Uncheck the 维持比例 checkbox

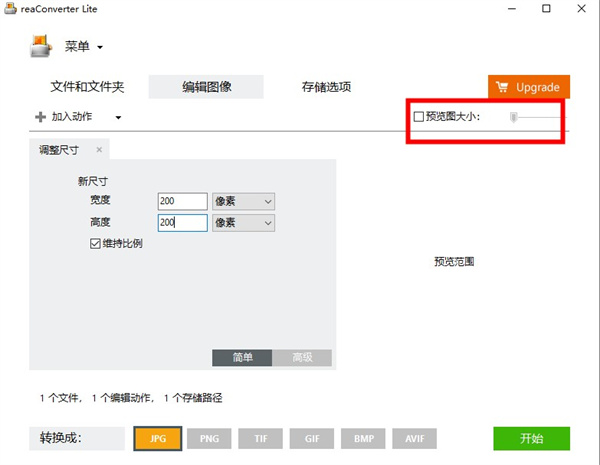95,243
